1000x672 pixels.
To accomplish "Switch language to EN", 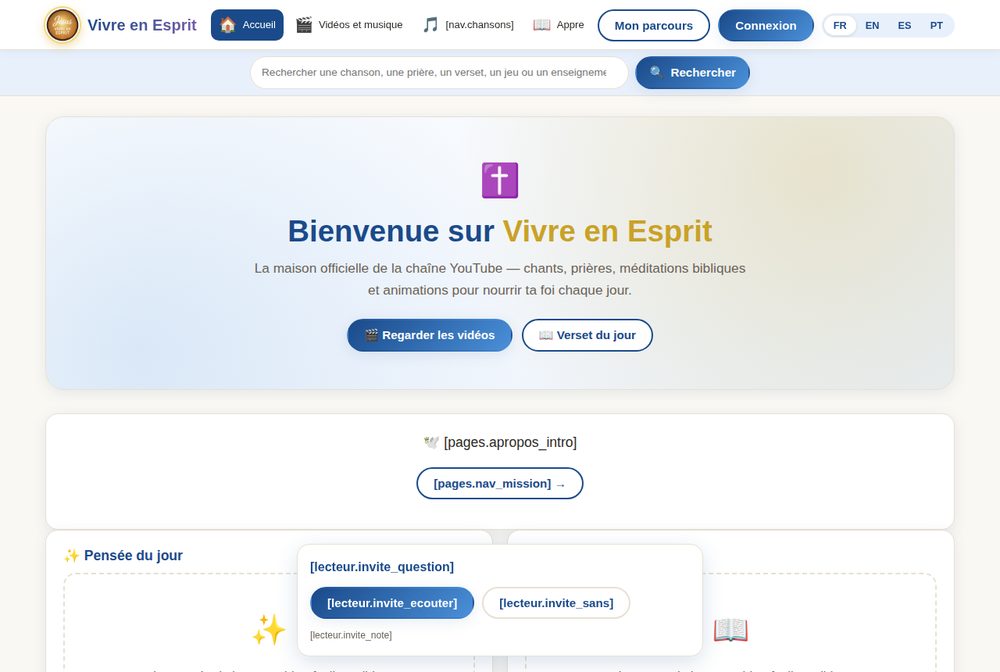I will (872, 26).
